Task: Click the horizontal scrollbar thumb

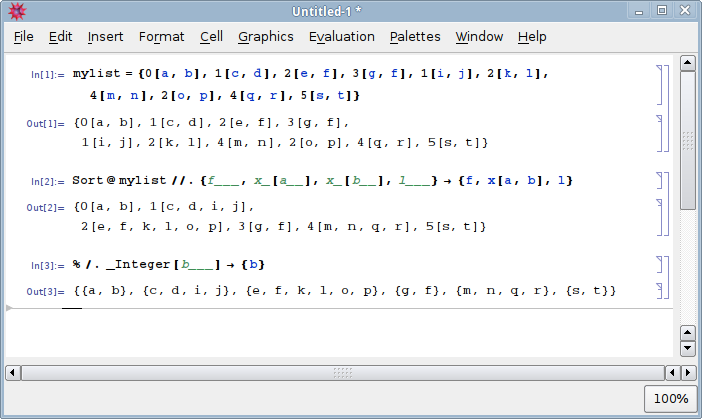Action: point(343,372)
